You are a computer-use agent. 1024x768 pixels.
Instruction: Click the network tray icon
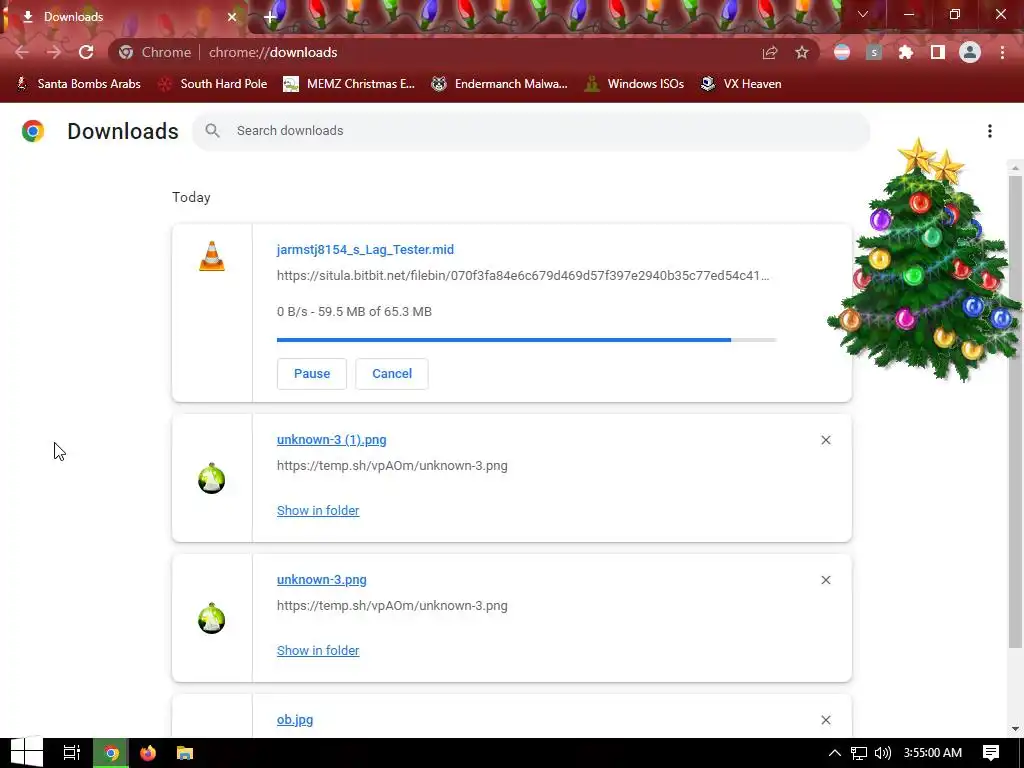point(859,753)
